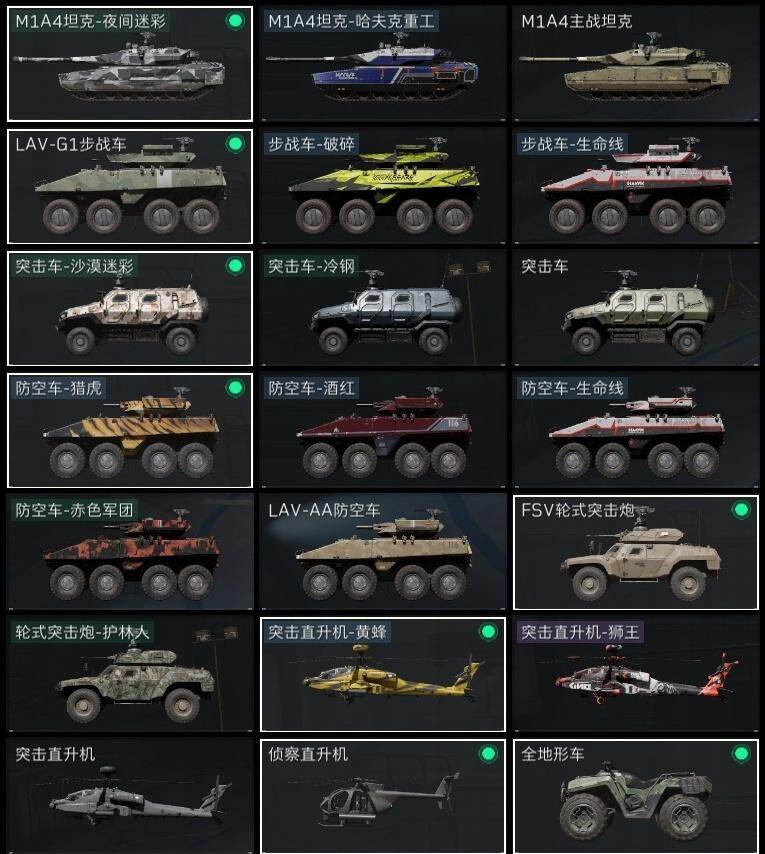Screen dimensions: 765x854
Task: Select the 突击直升机-狮王 helicopter skin
Action: 635,674
